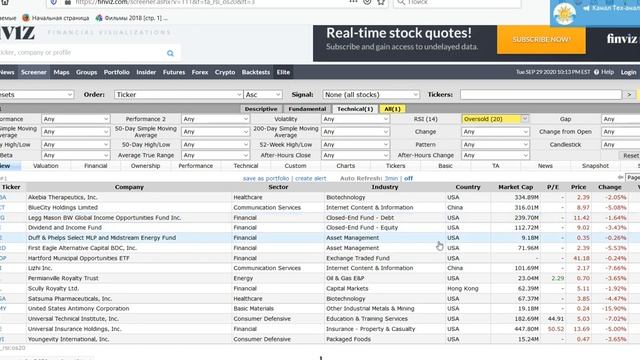The height and width of the screenshot is (360, 640).
Task: Switch to the TA view tab
Action: click(496, 166)
